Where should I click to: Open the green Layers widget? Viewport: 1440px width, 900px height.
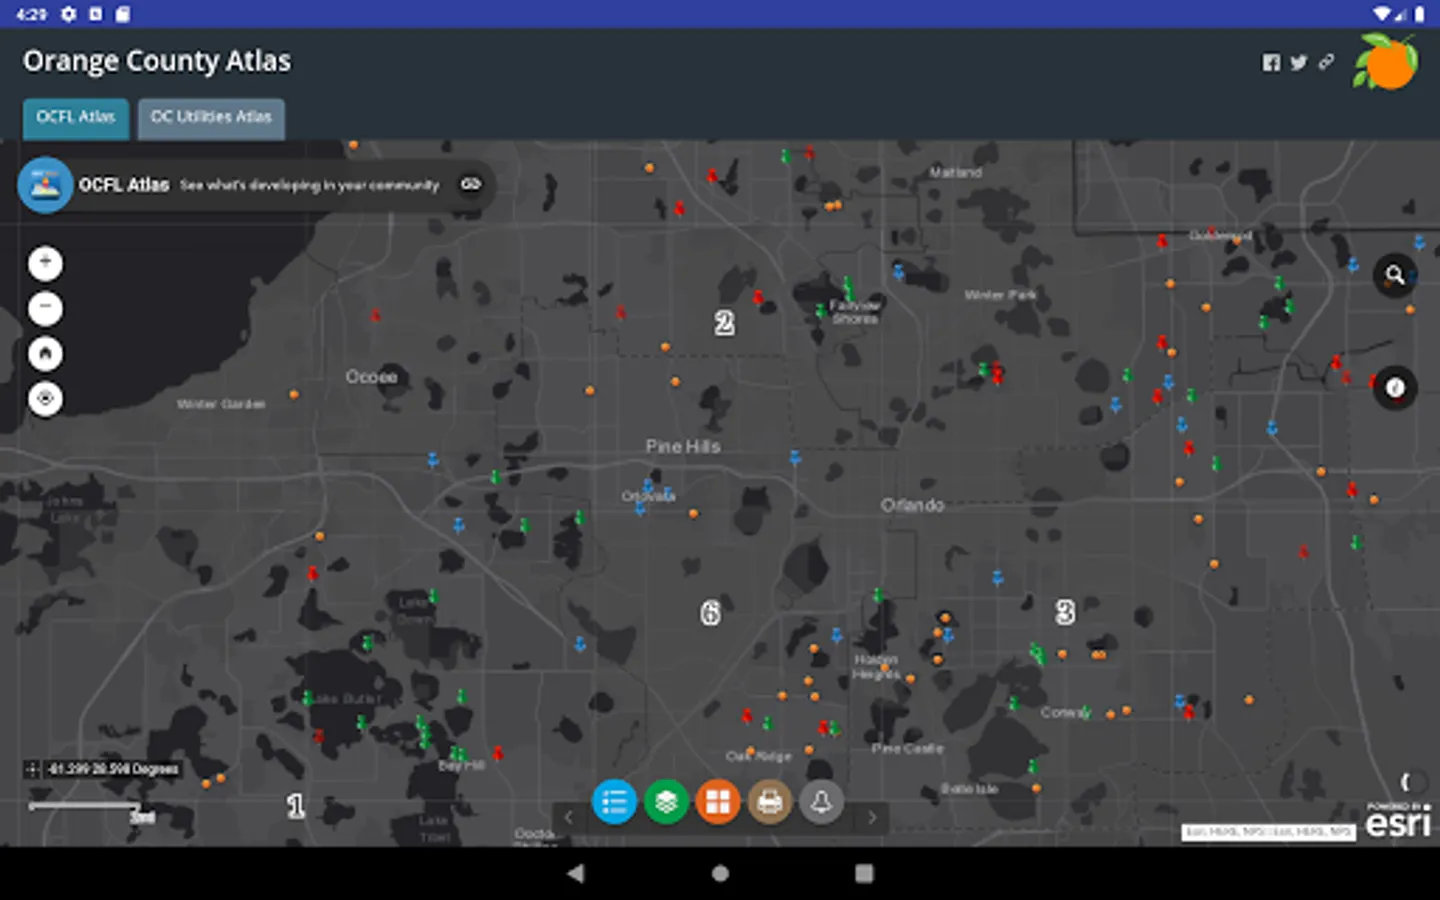tap(666, 802)
